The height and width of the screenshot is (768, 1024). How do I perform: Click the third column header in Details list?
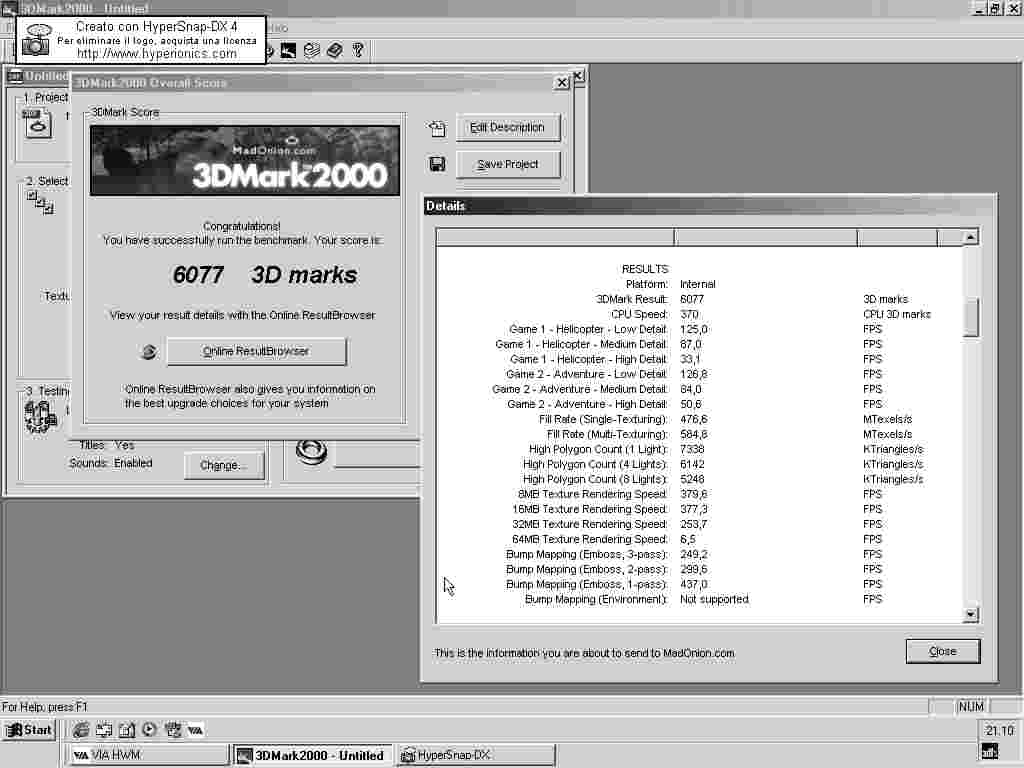(x=897, y=237)
